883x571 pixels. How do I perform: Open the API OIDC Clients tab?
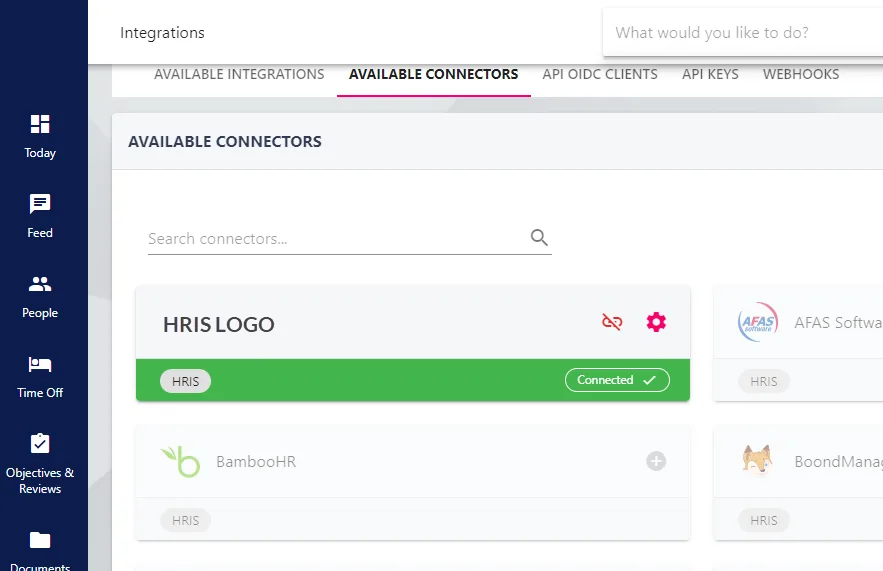tap(600, 74)
